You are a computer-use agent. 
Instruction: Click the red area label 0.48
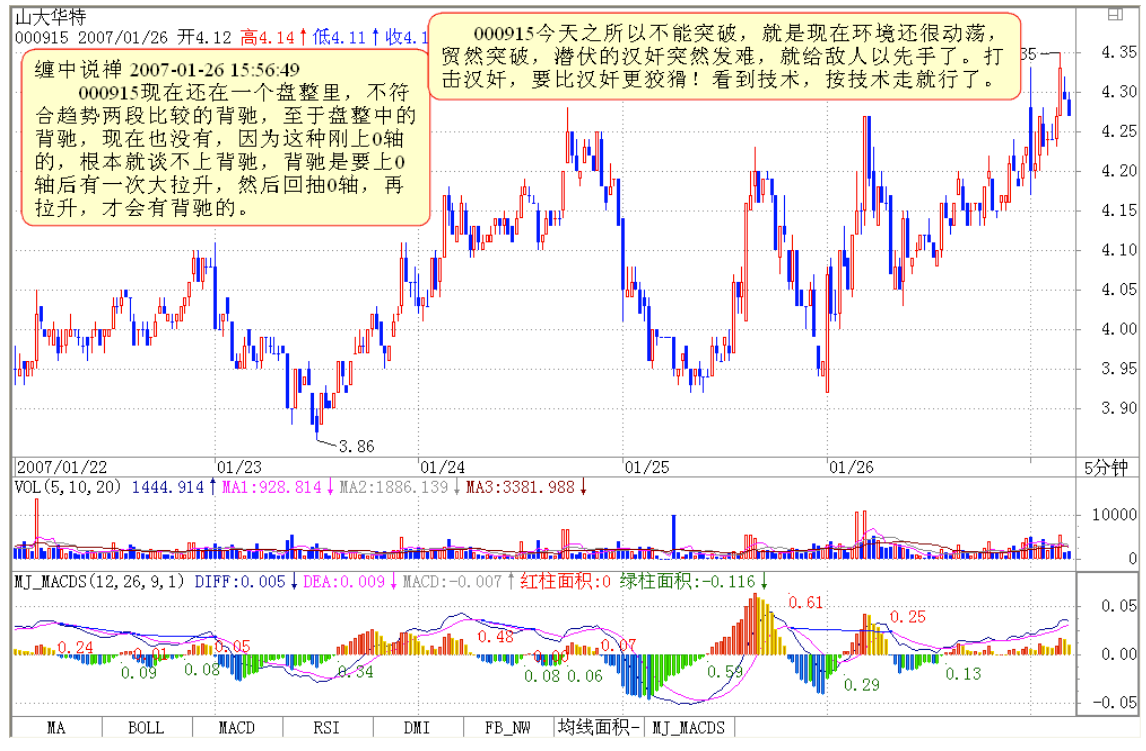pyautogui.click(x=496, y=637)
